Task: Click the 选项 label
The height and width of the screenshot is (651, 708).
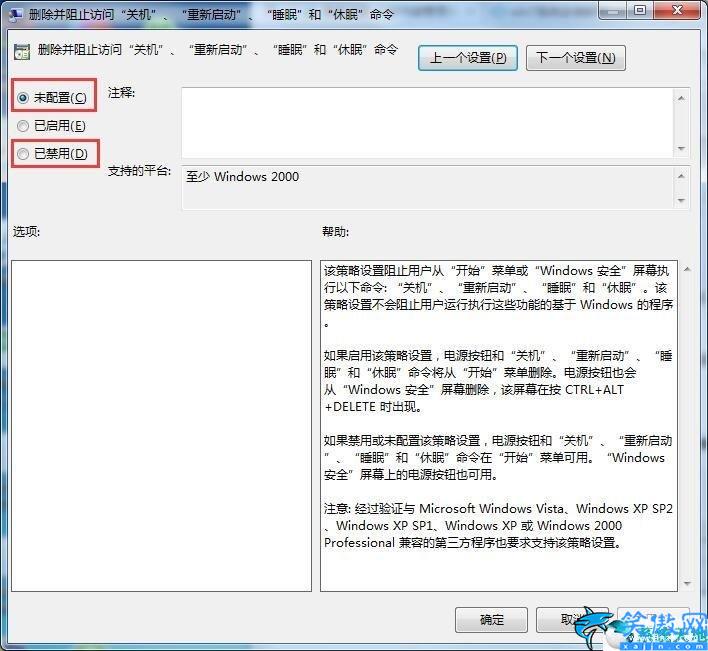Action: 26,232
